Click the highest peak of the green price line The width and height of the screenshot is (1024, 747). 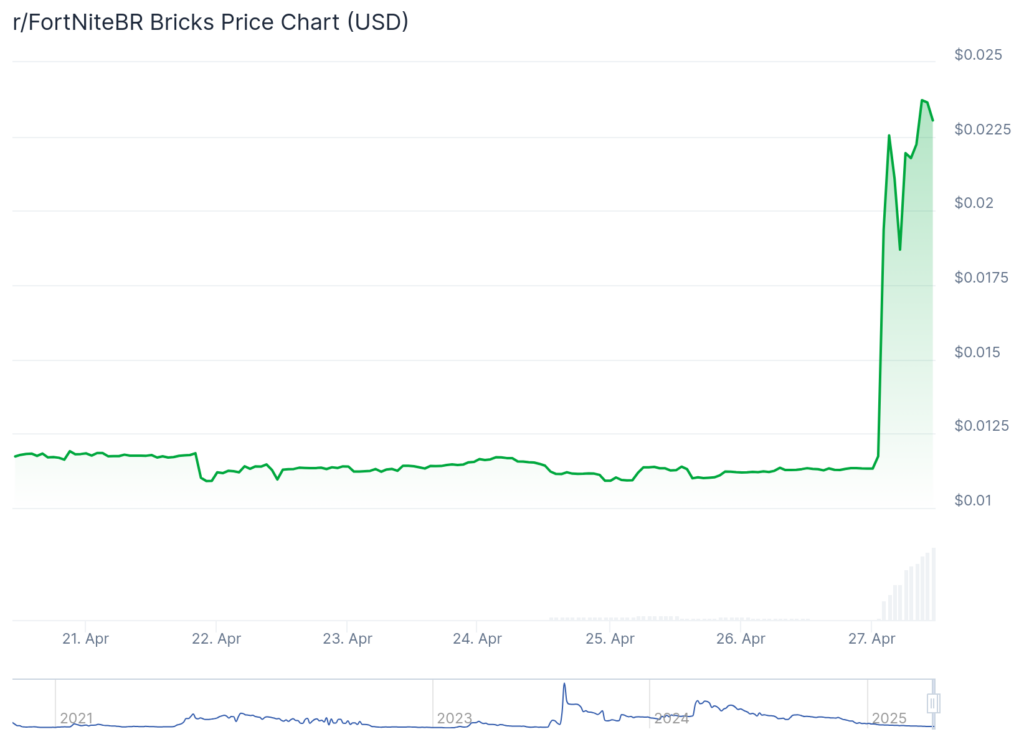[923, 100]
